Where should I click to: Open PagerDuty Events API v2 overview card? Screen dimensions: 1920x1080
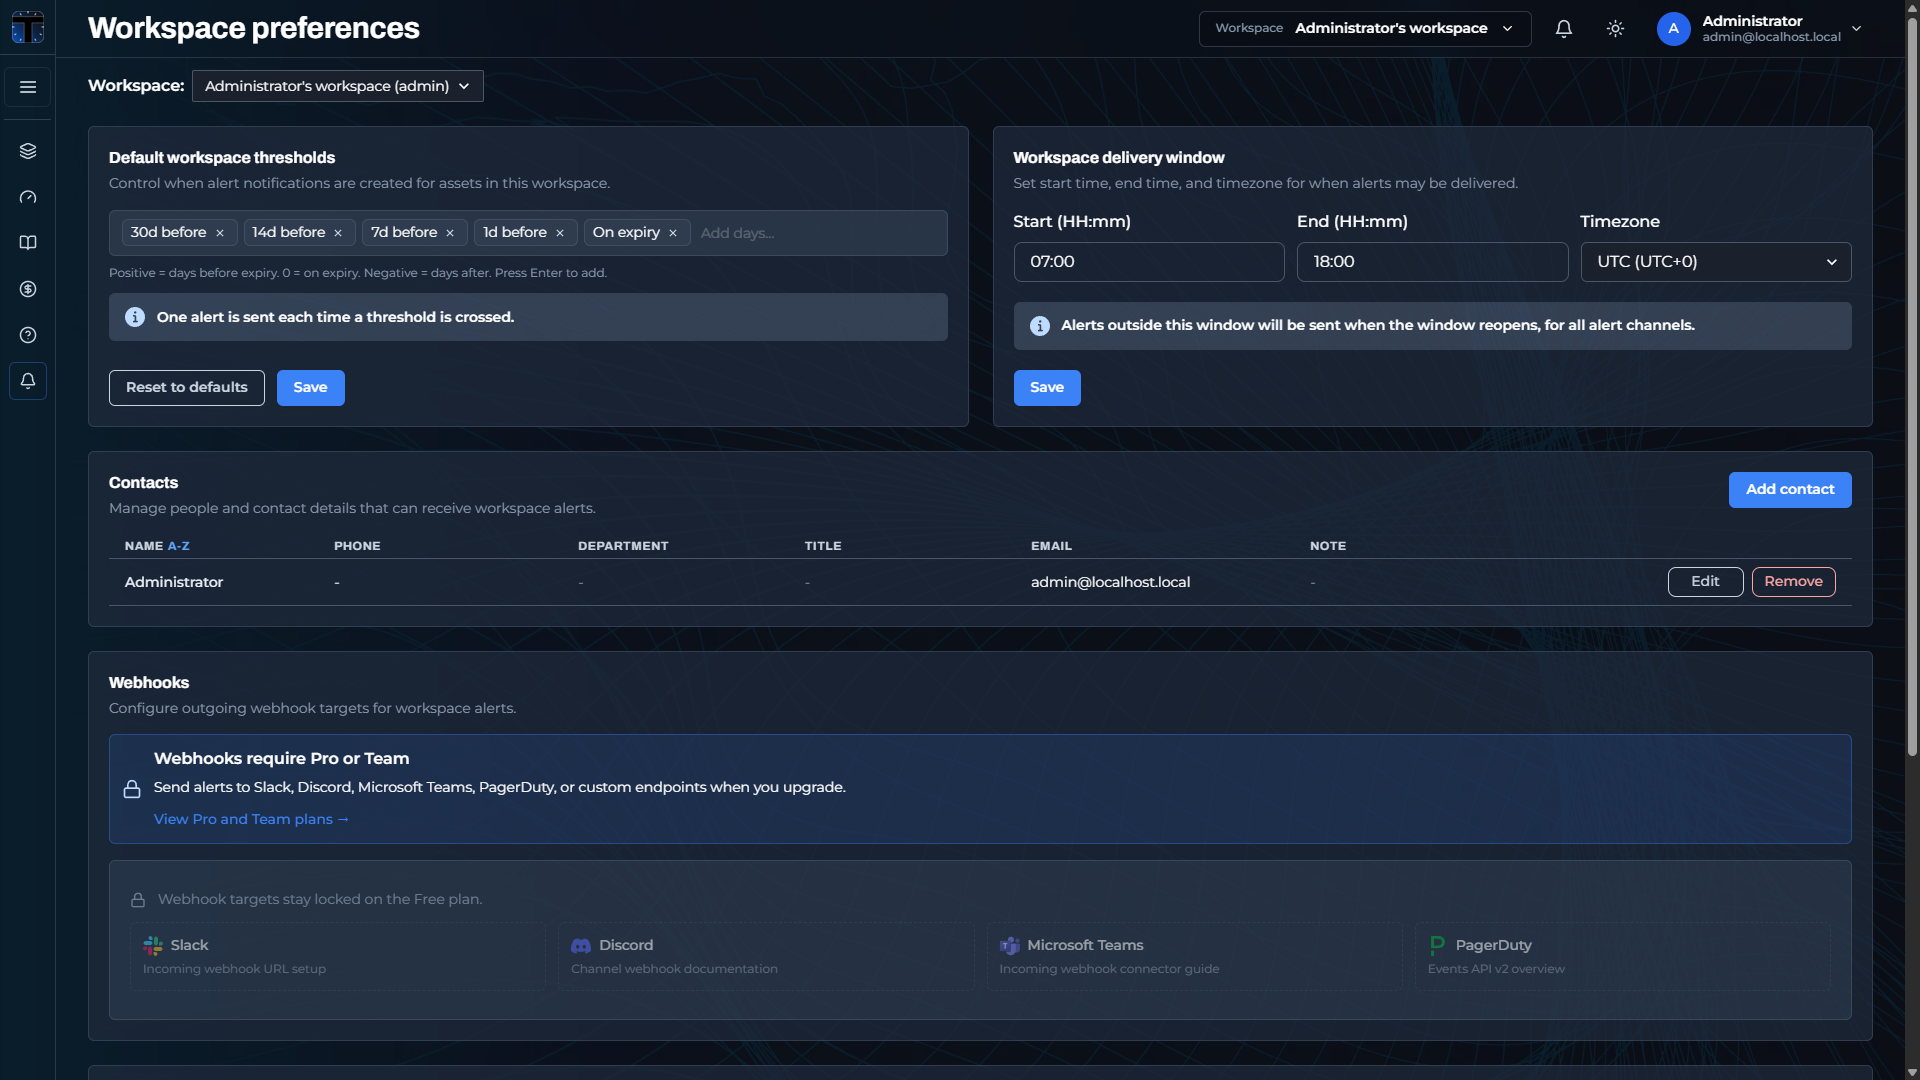coord(1622,957)
